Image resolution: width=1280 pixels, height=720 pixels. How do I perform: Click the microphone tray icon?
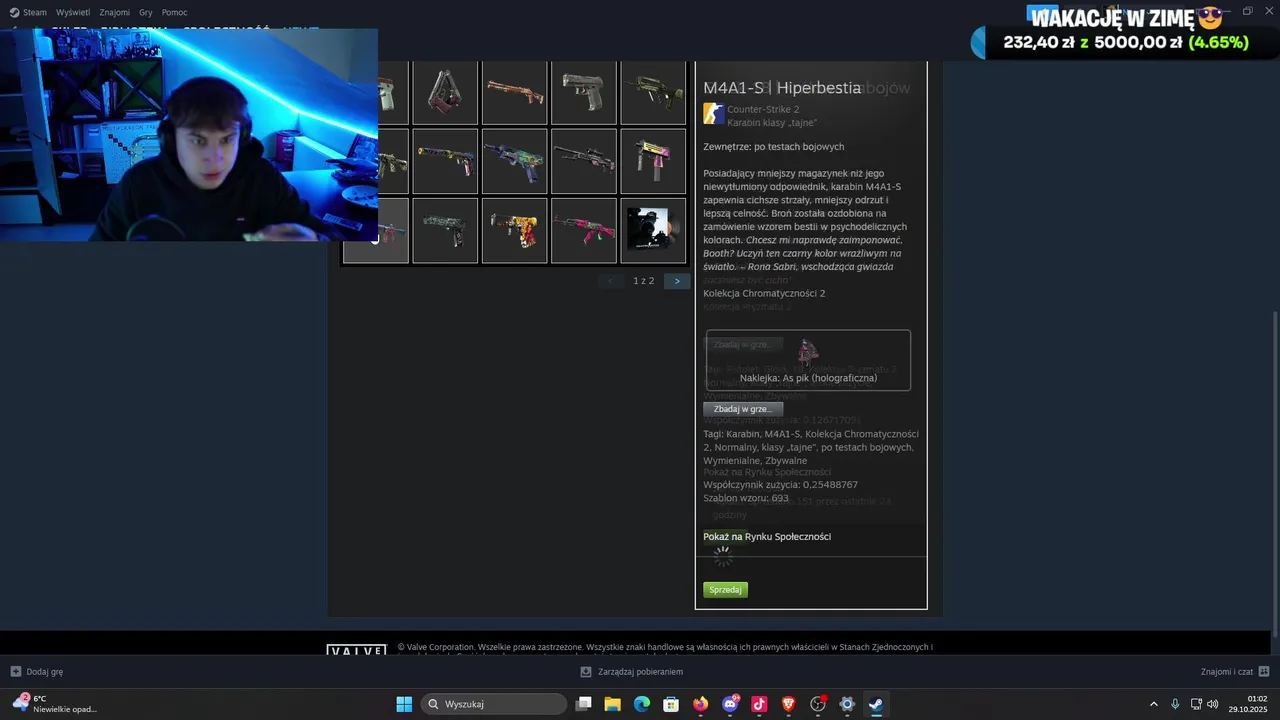coord(1175,704)
